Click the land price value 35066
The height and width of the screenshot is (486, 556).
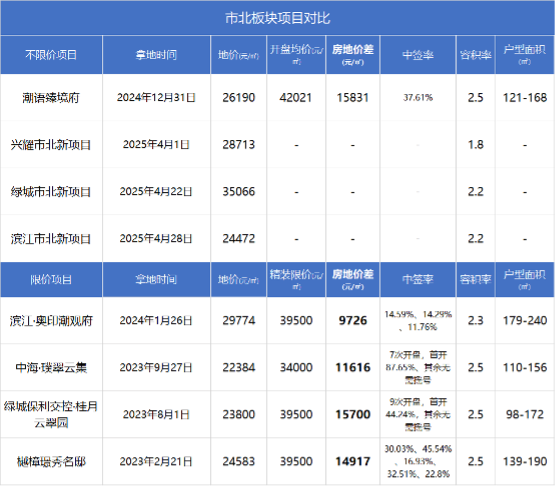[x=239, y=191]
